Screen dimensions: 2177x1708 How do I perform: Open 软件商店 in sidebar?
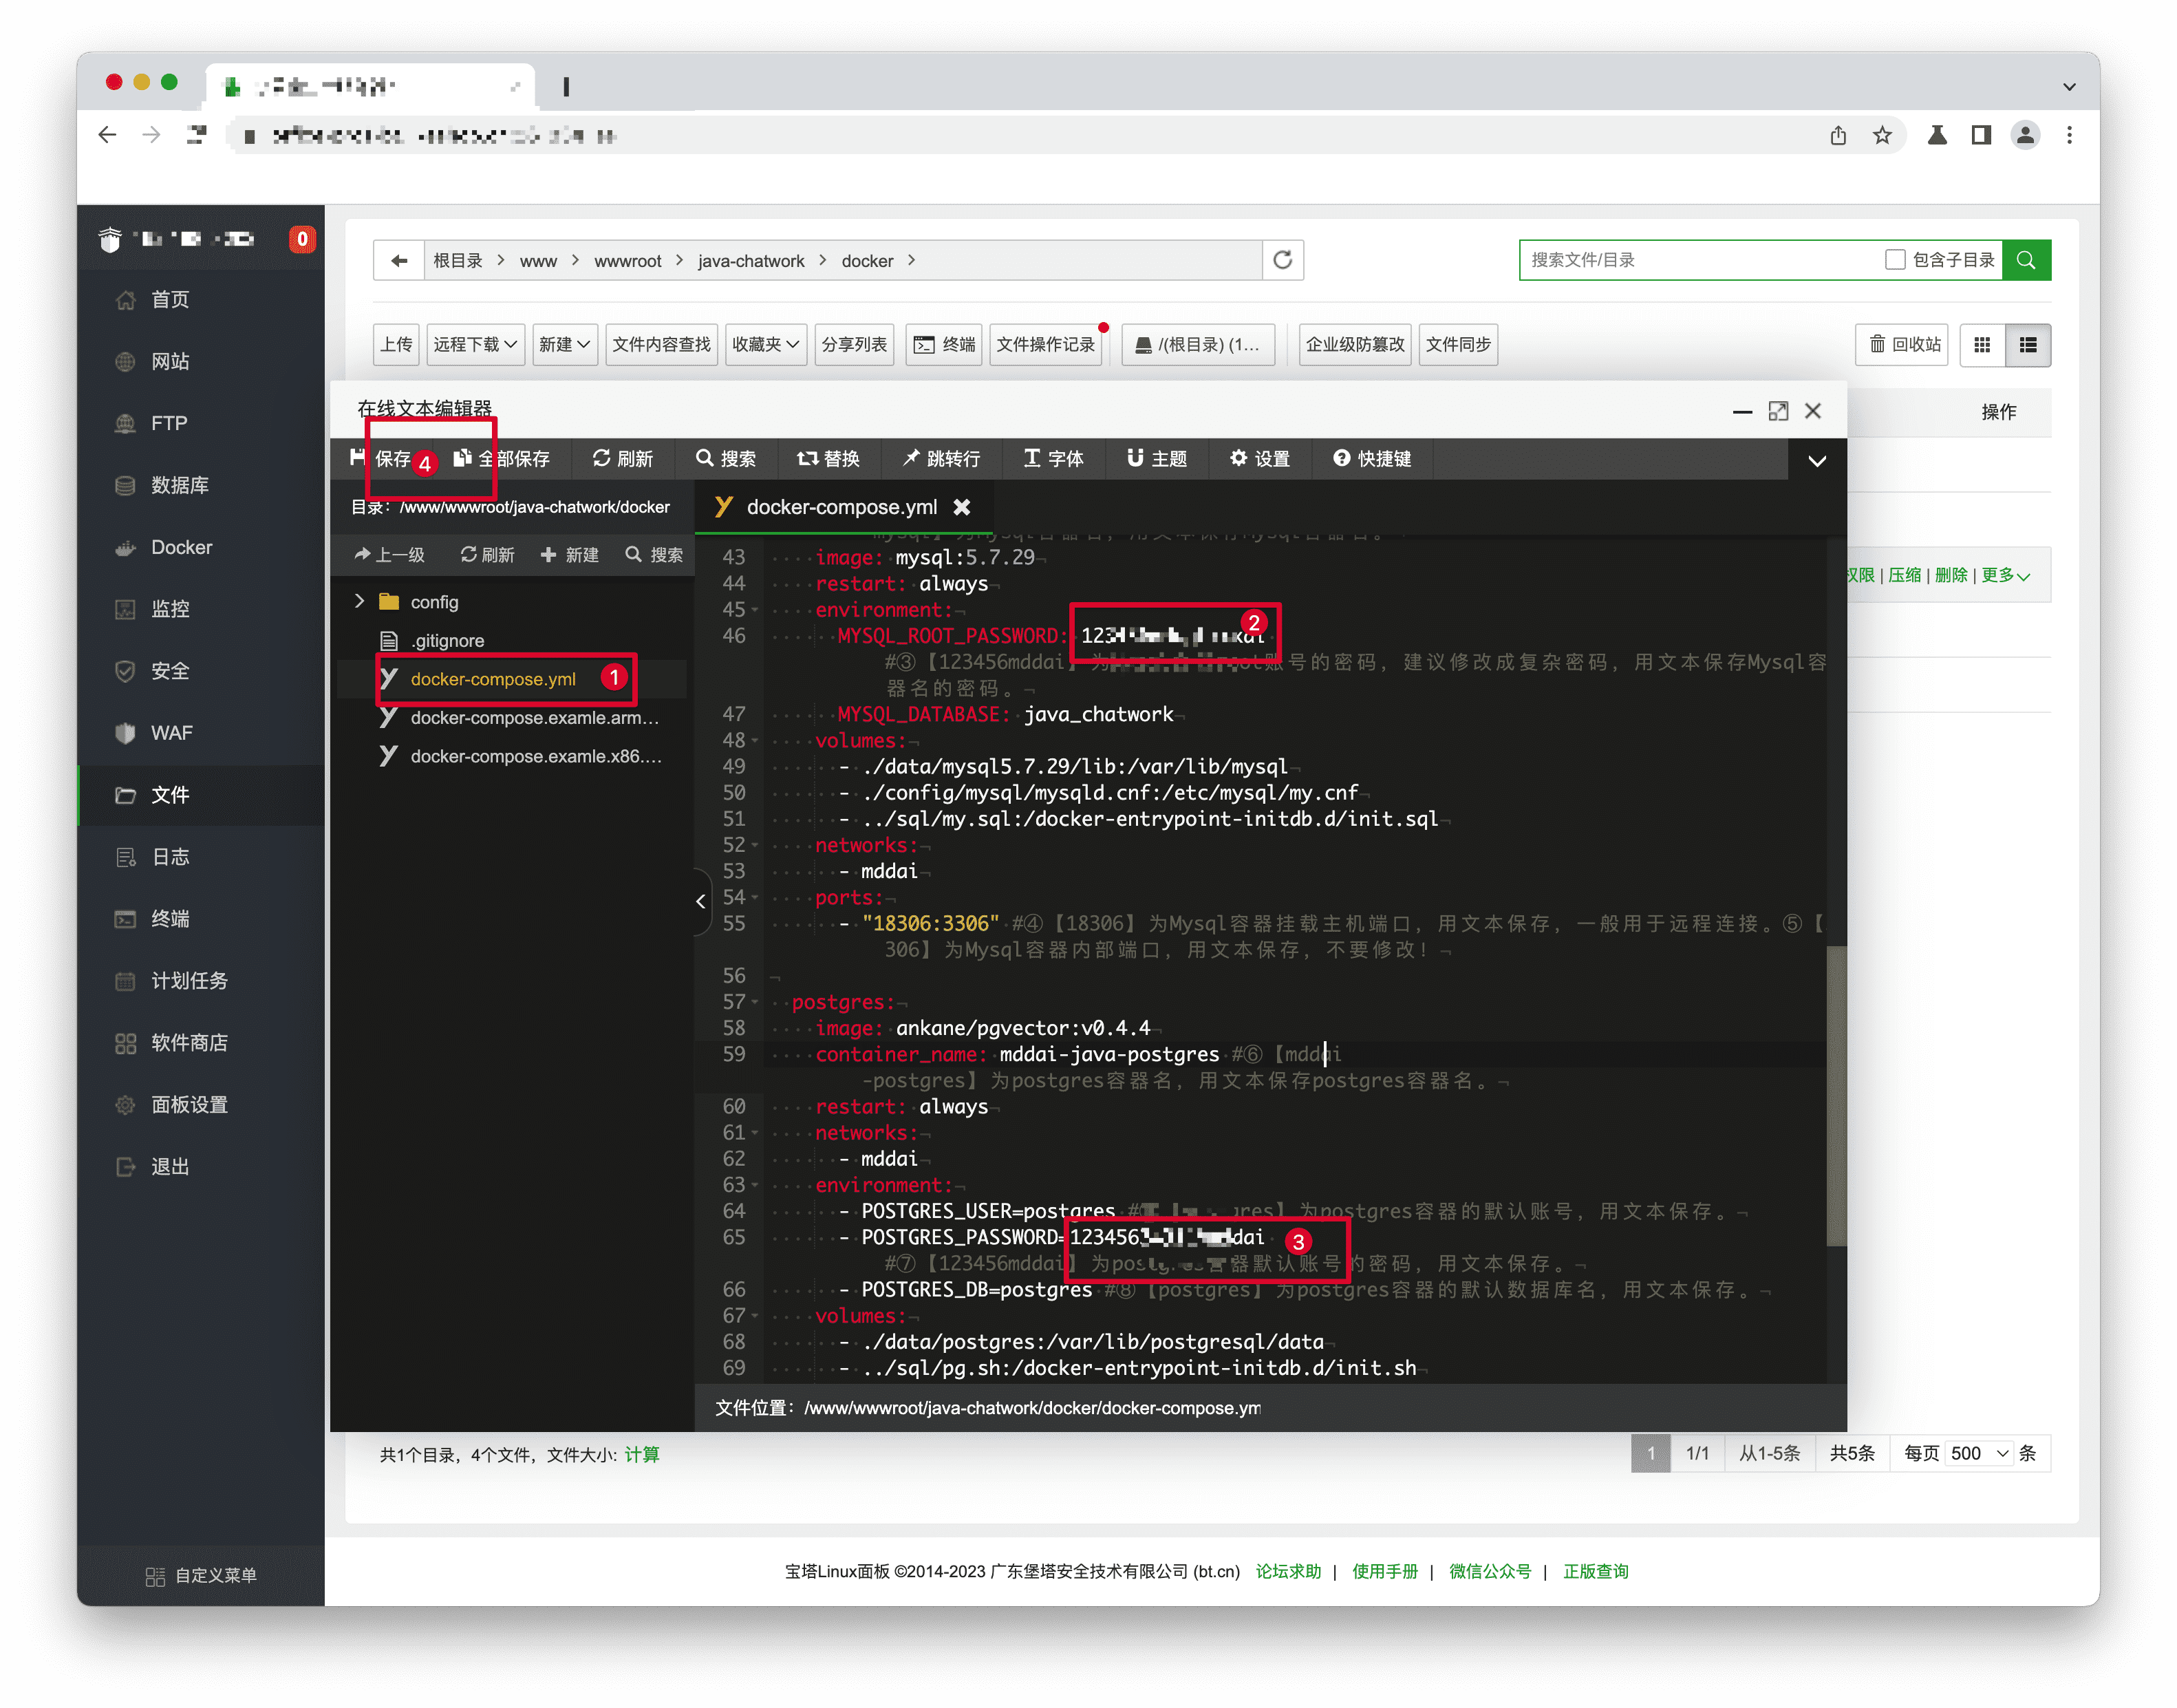point(189,1043)
